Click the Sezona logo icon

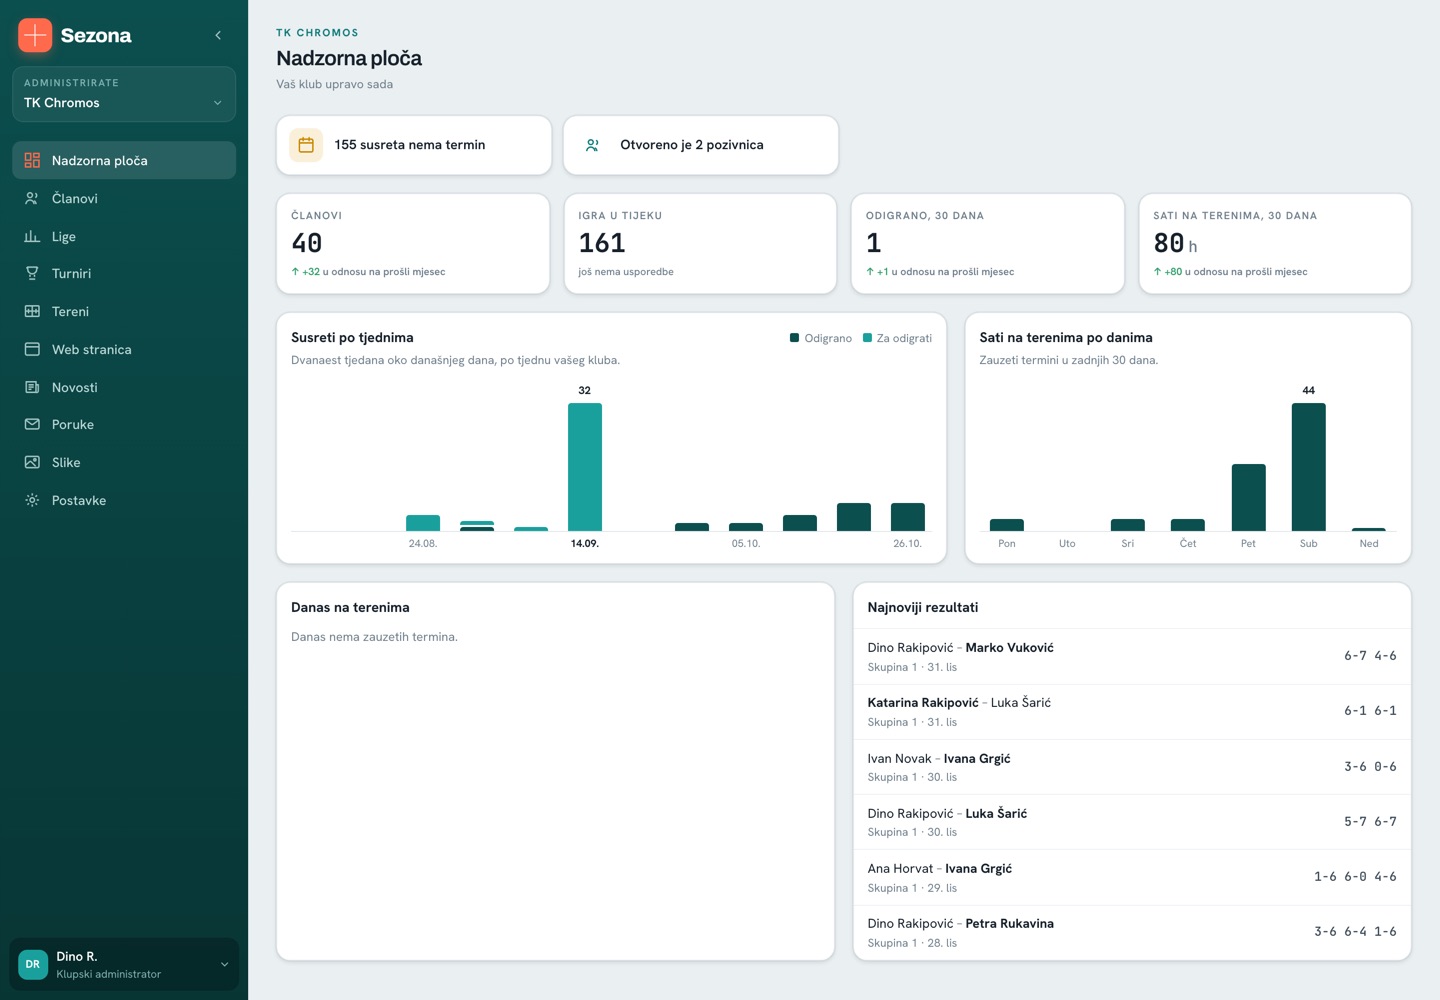tap(35, 35)
